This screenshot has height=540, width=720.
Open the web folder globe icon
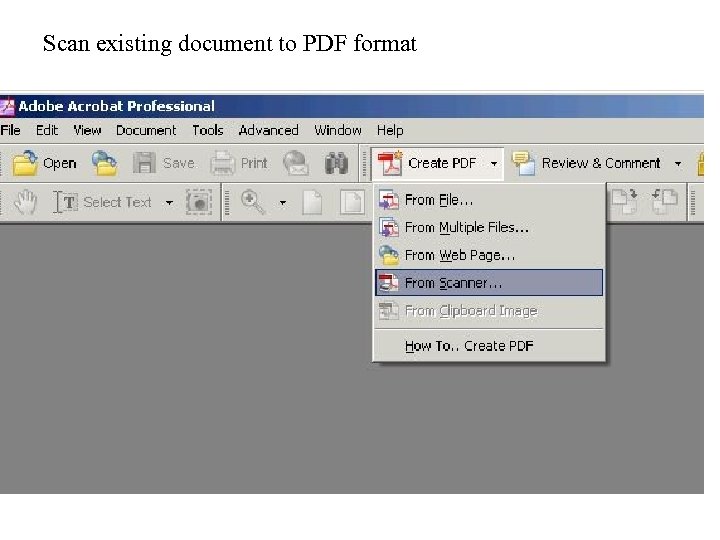[105, 163]
